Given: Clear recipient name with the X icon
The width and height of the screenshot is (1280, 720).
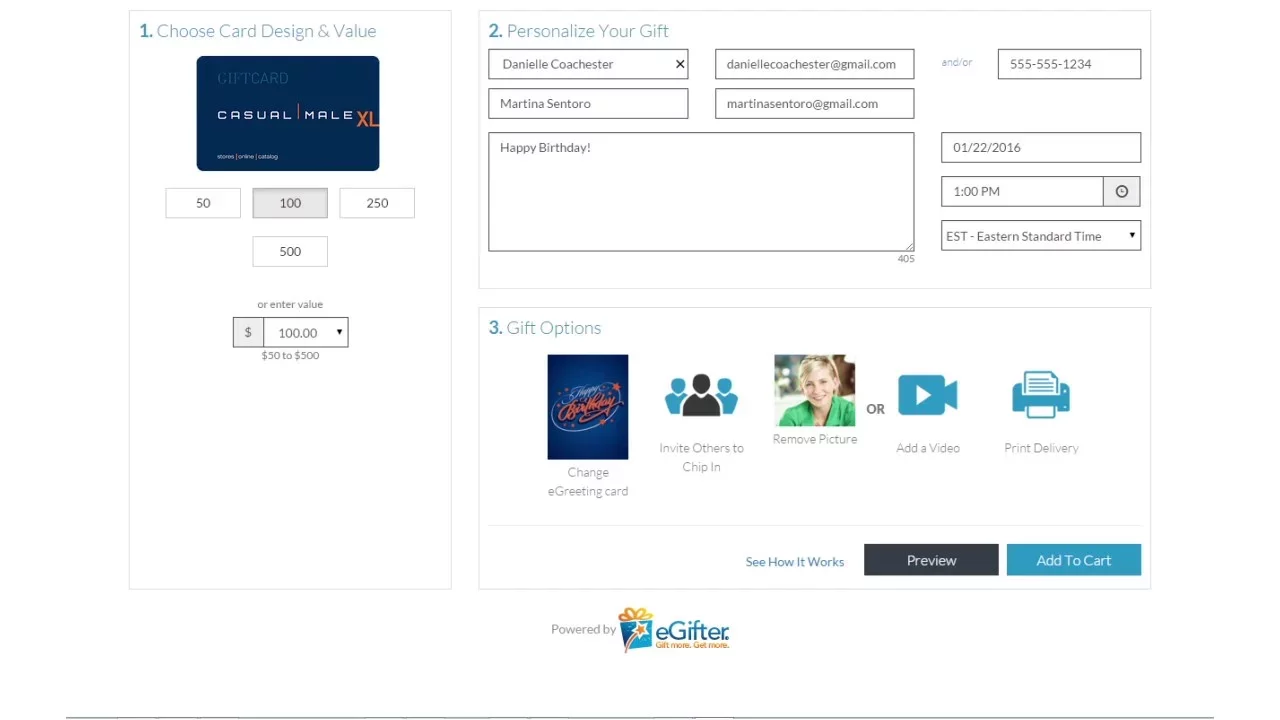Looking at the screenshot, I should [680, 64].
